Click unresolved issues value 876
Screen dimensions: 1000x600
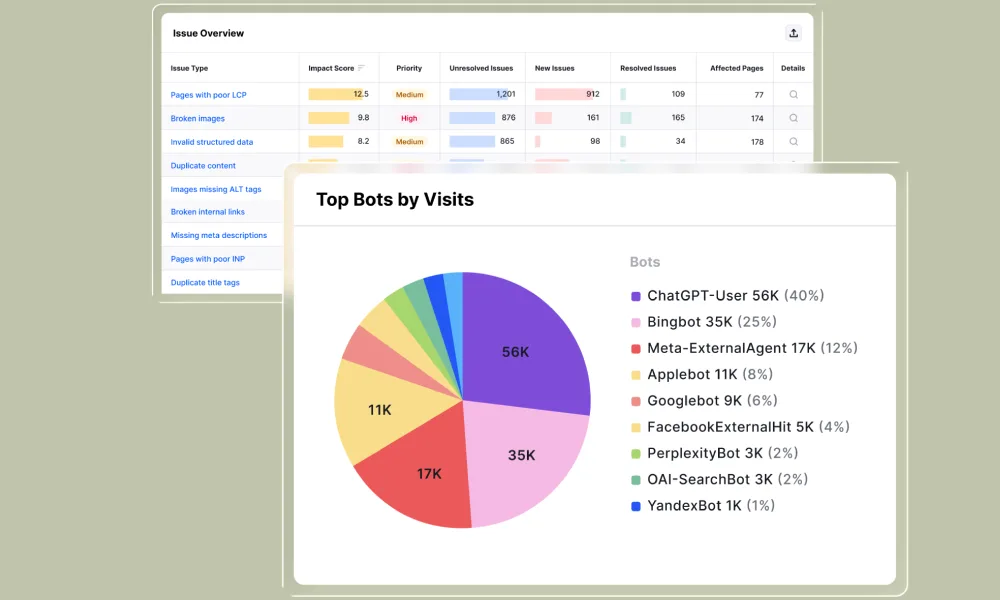[x=508, y=117]
